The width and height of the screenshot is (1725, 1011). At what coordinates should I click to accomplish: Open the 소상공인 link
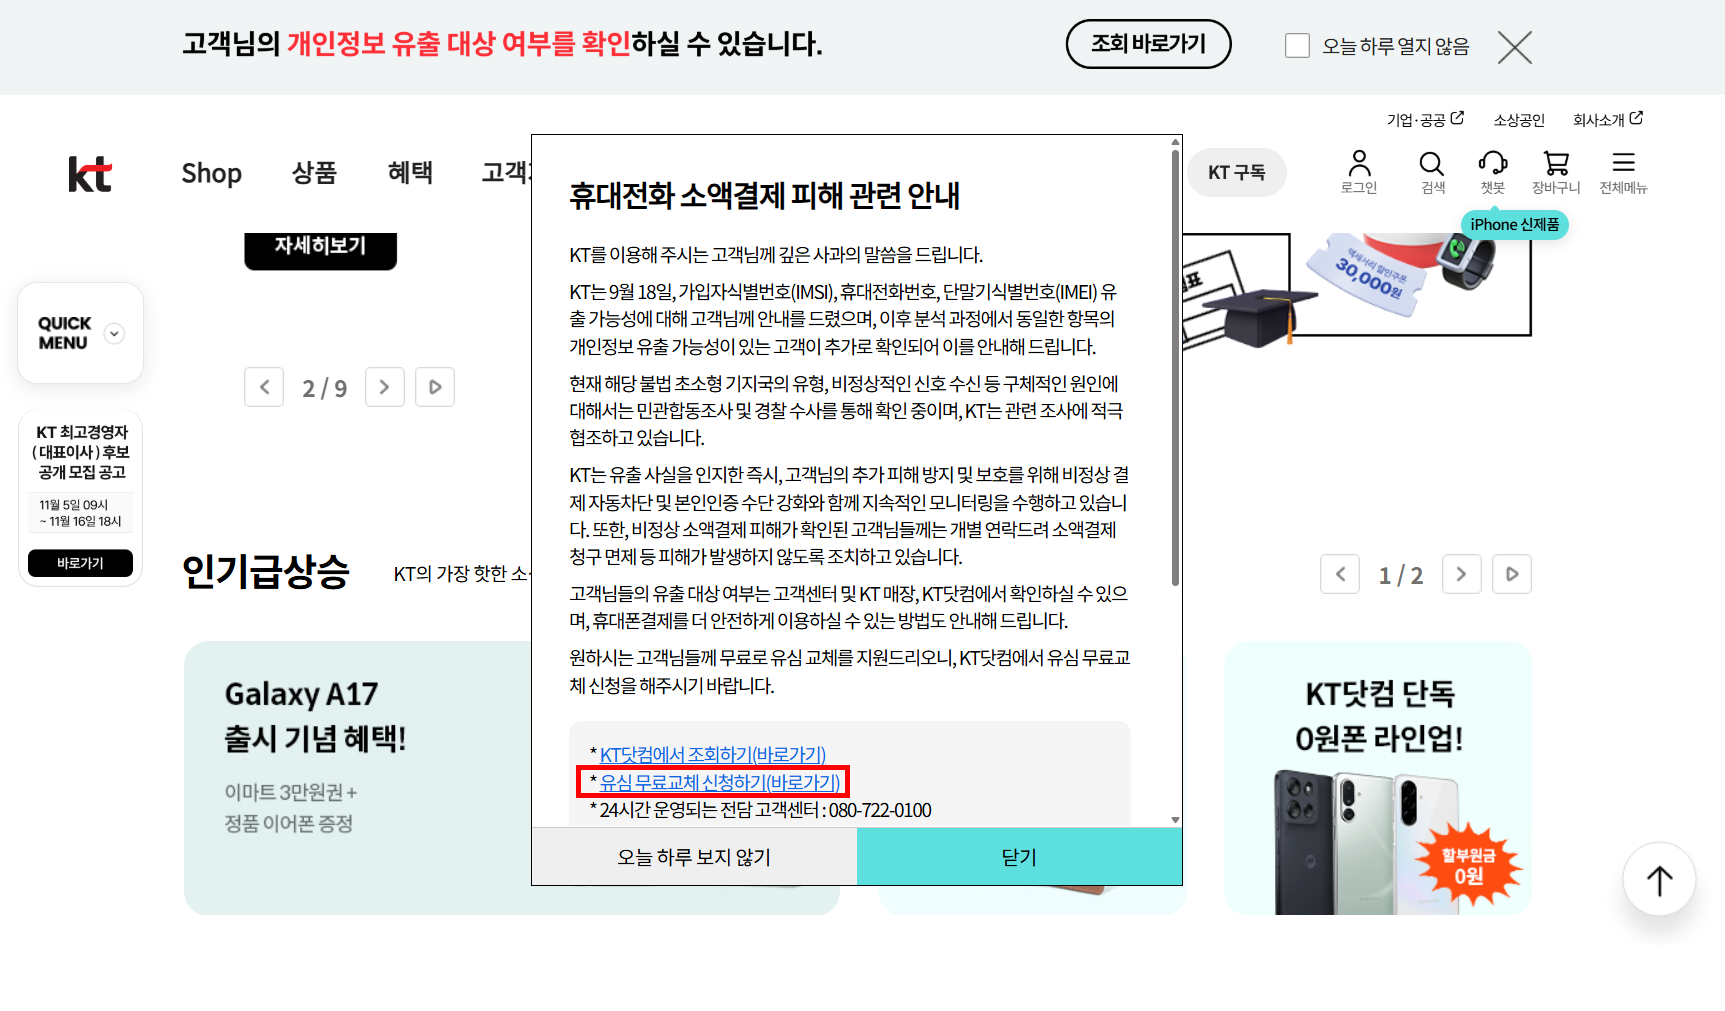(1519, 120)
